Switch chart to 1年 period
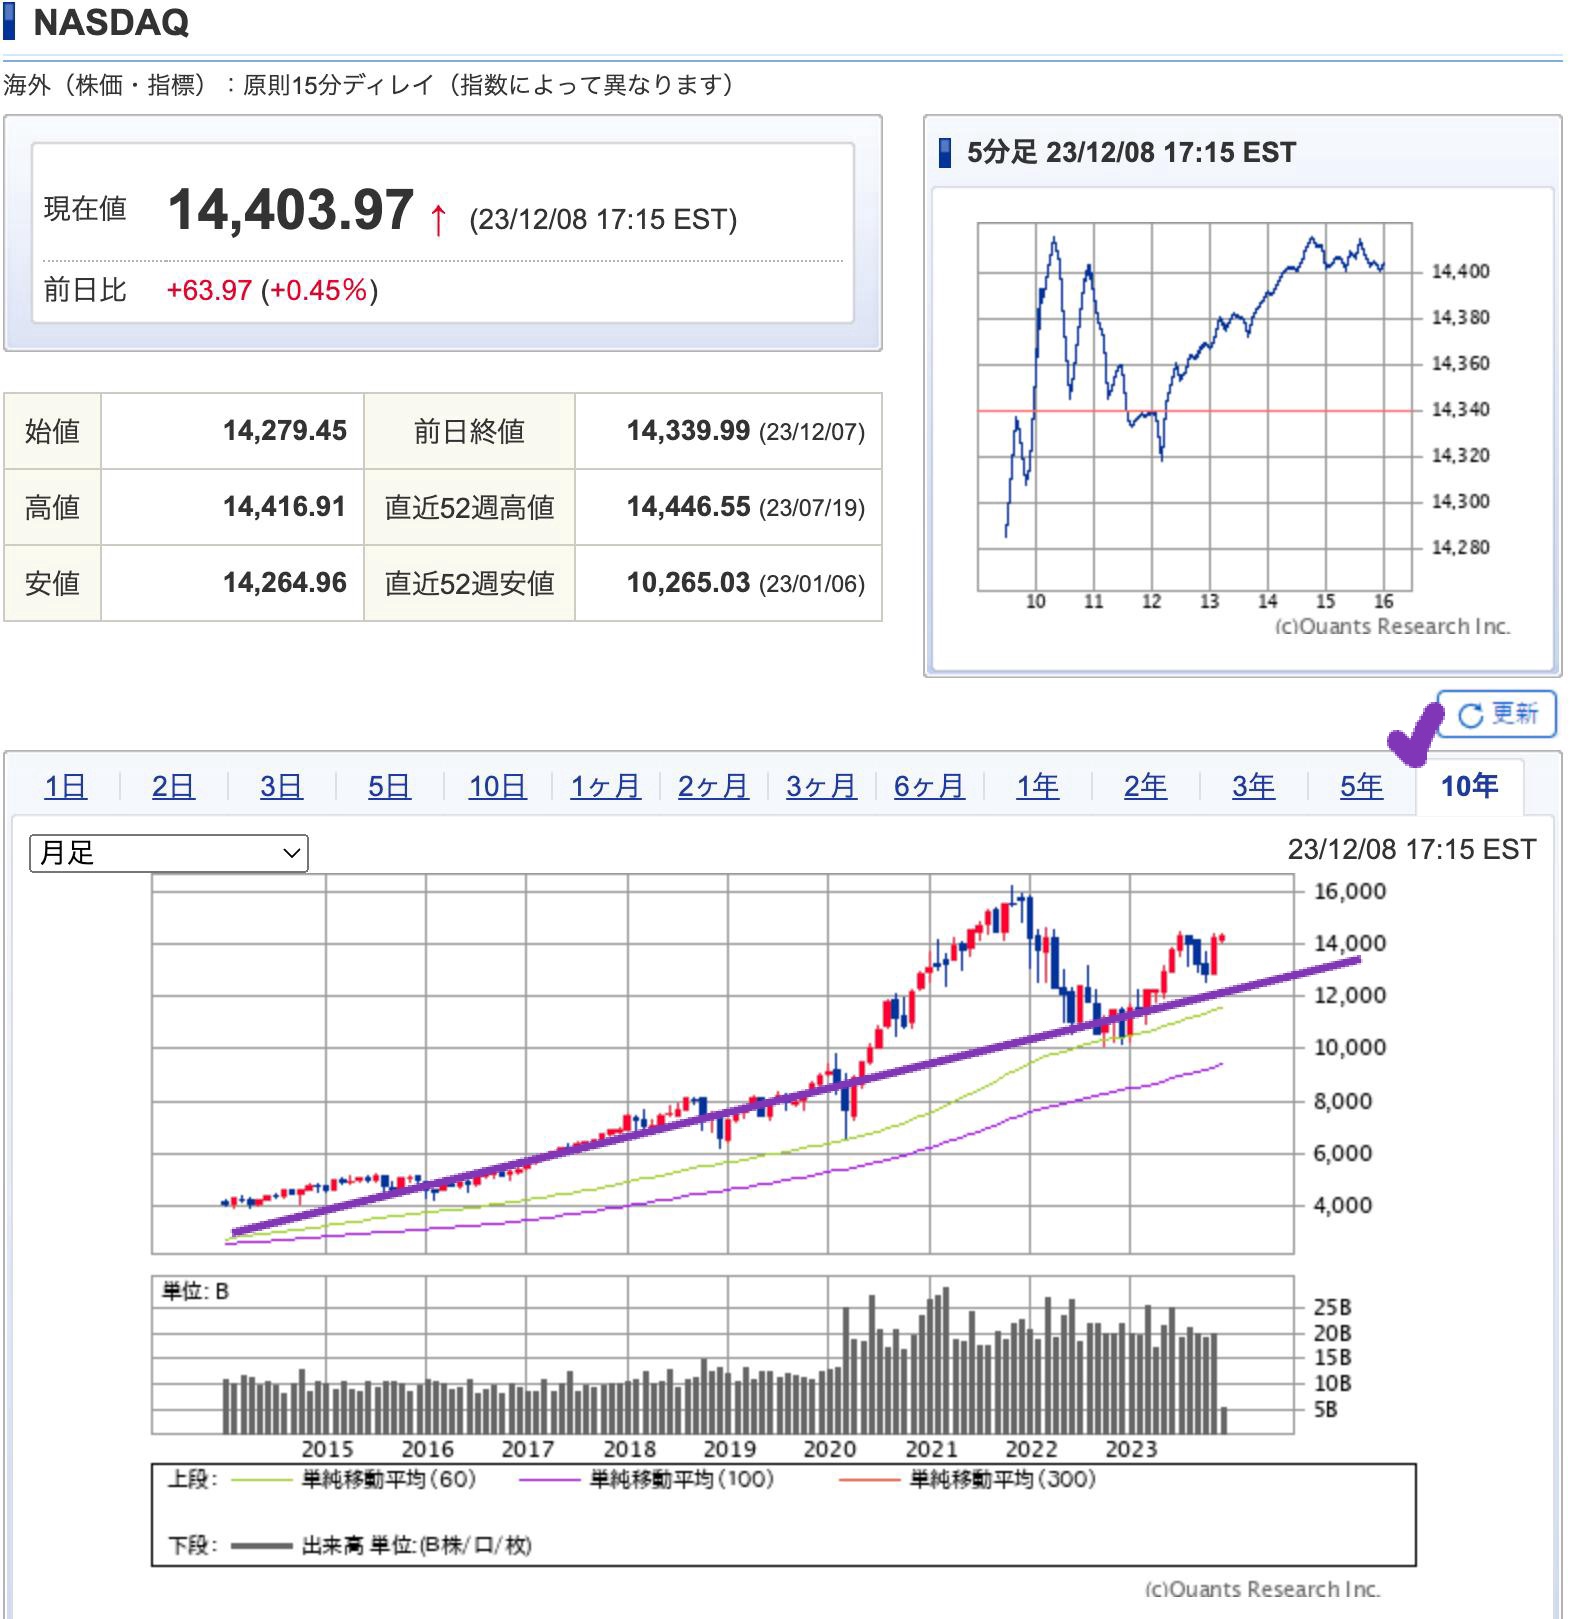This screenshot has width=1575, height=1619. coord(1037,786)
